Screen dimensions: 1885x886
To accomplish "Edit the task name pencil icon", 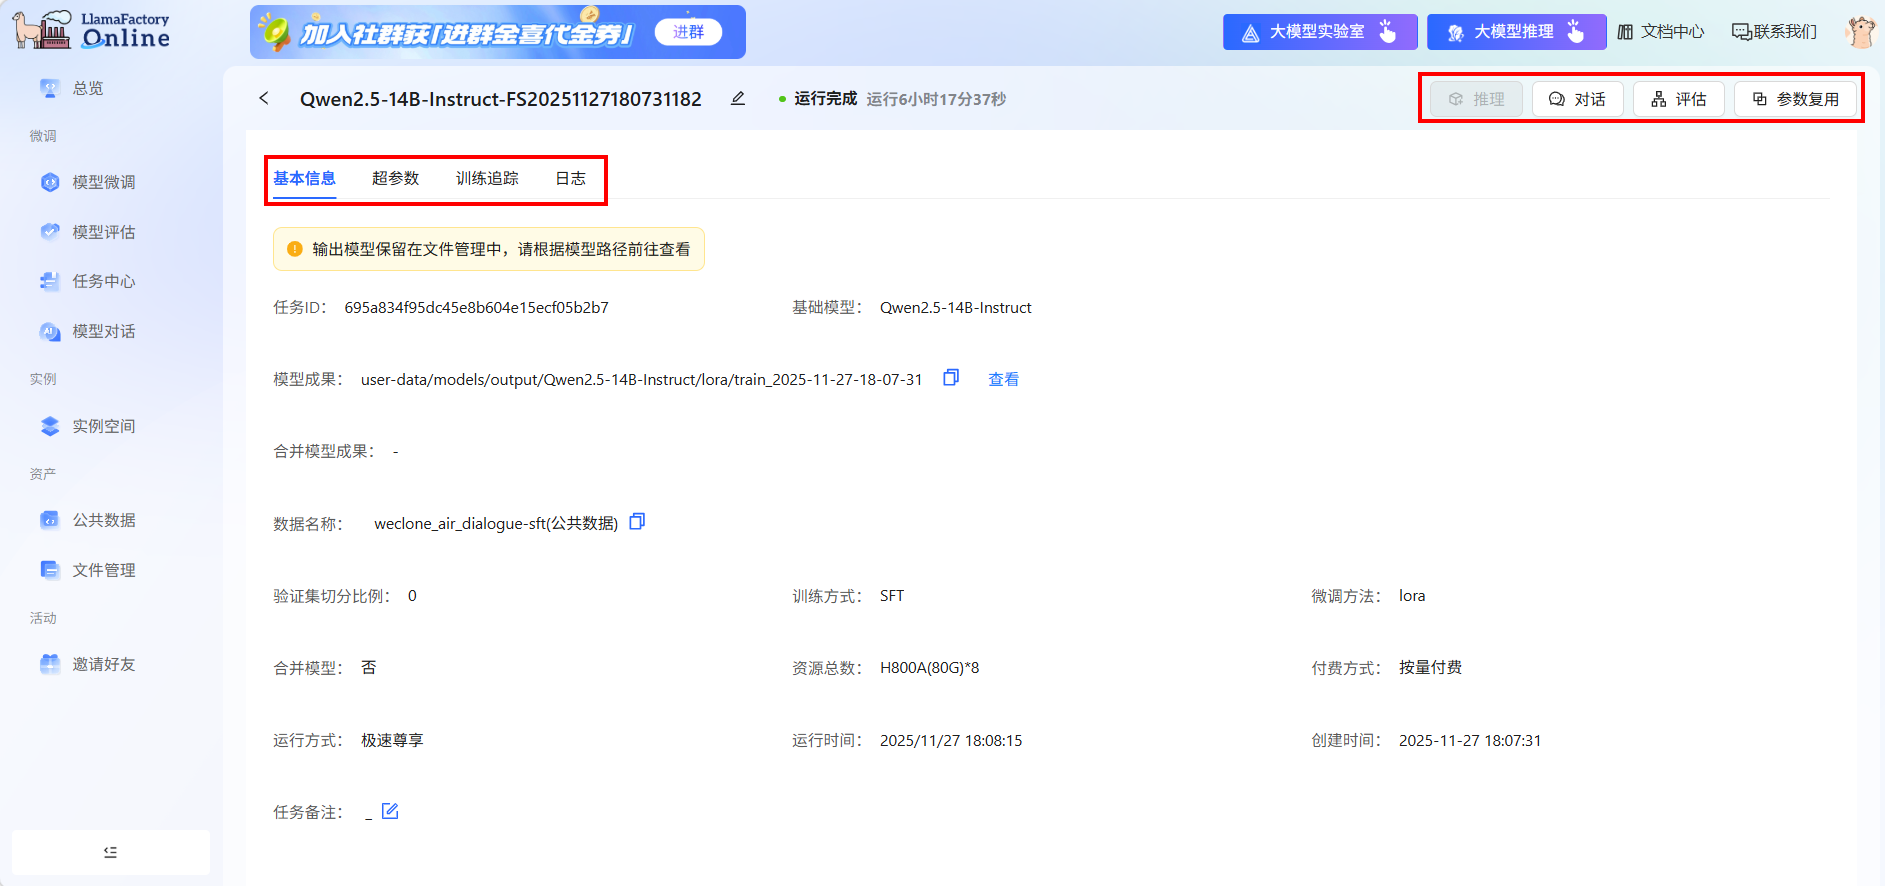I will pos(738,98).
